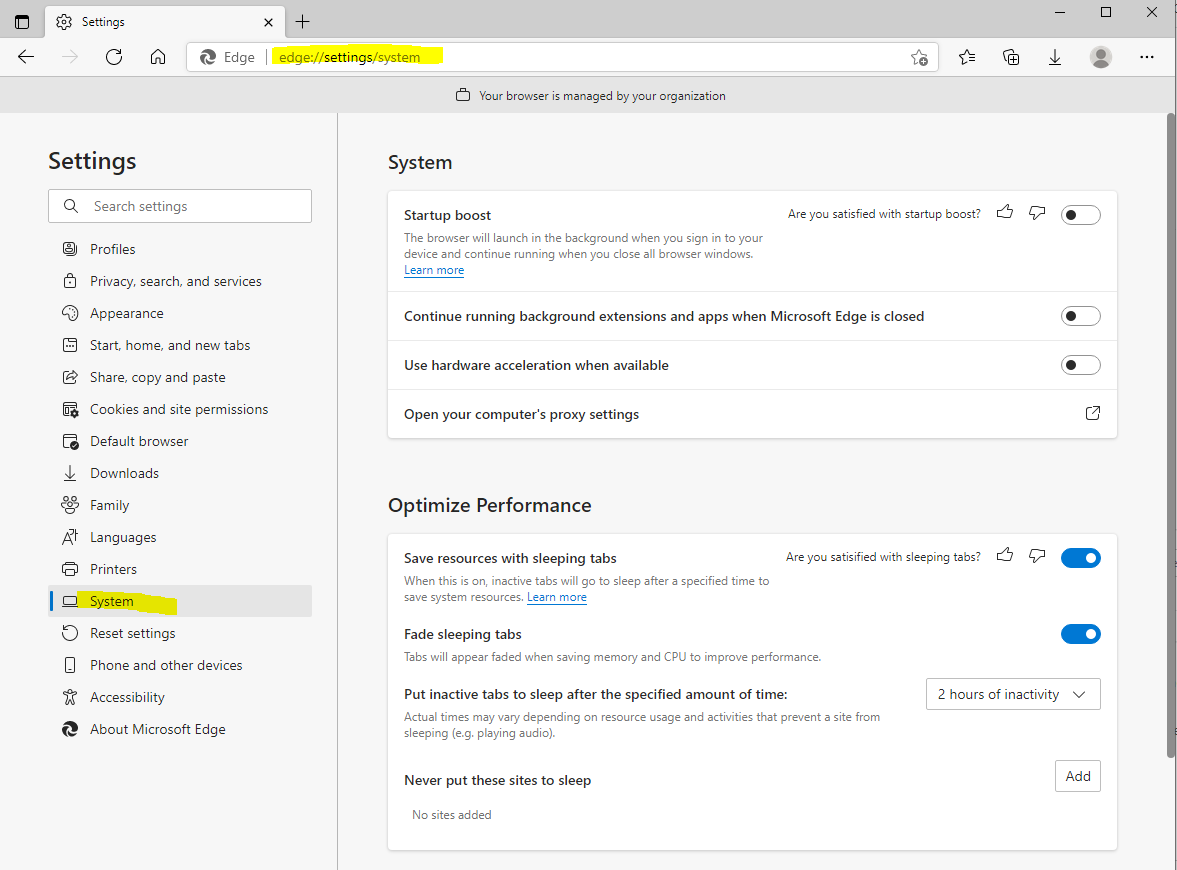Open computer's proxy settings external link icon
1177x870 pixels.
click(x=1092, y=413)
